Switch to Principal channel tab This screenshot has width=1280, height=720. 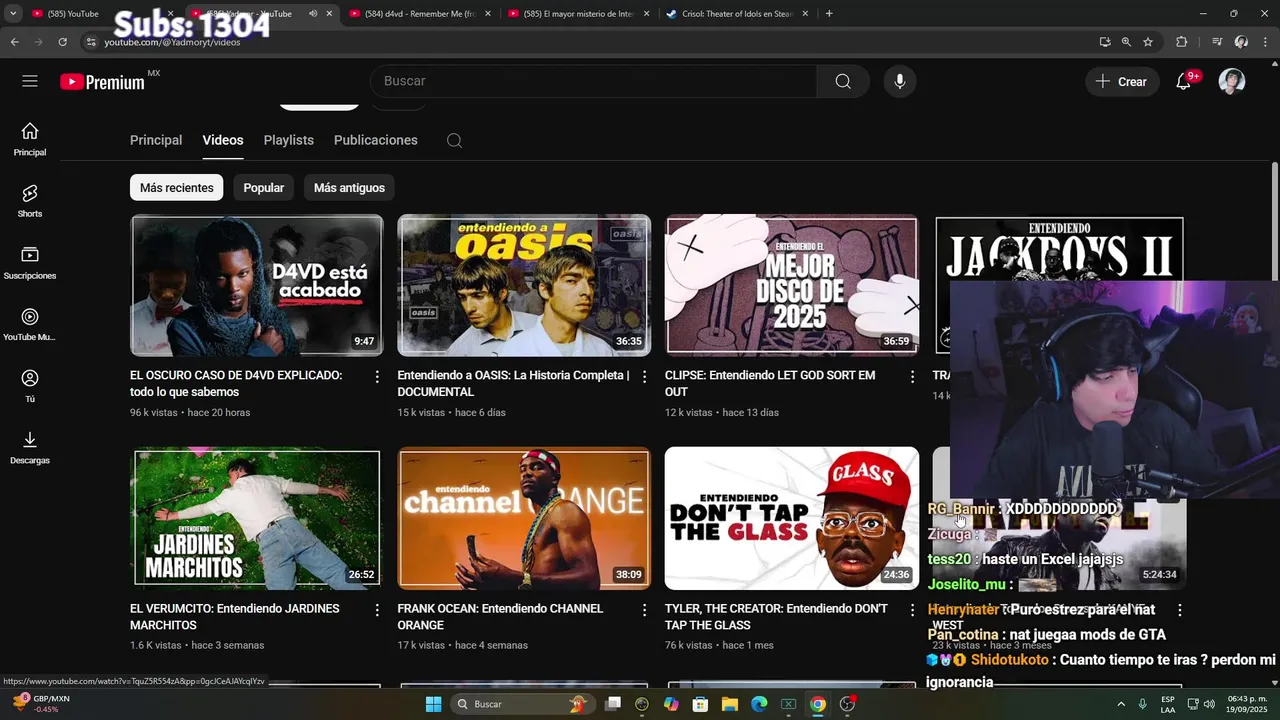point(156,140)
